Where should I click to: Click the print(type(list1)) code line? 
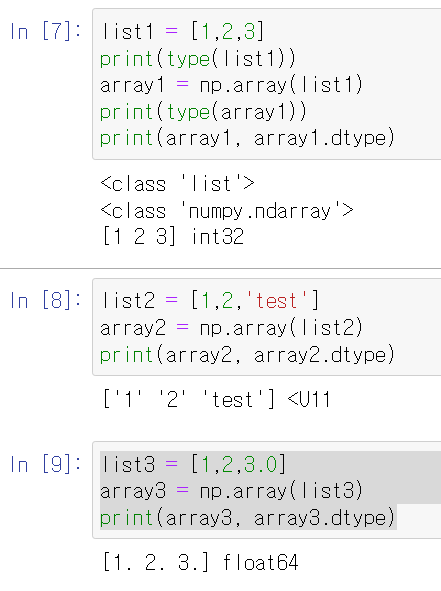[x=198, y=59]
